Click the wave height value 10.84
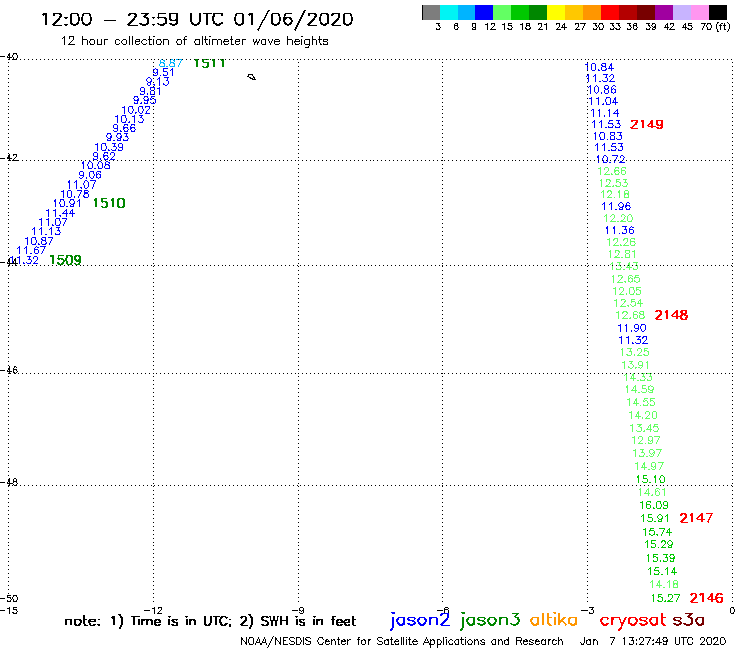This screenshot has width=740, height=650. pos(599,67)
